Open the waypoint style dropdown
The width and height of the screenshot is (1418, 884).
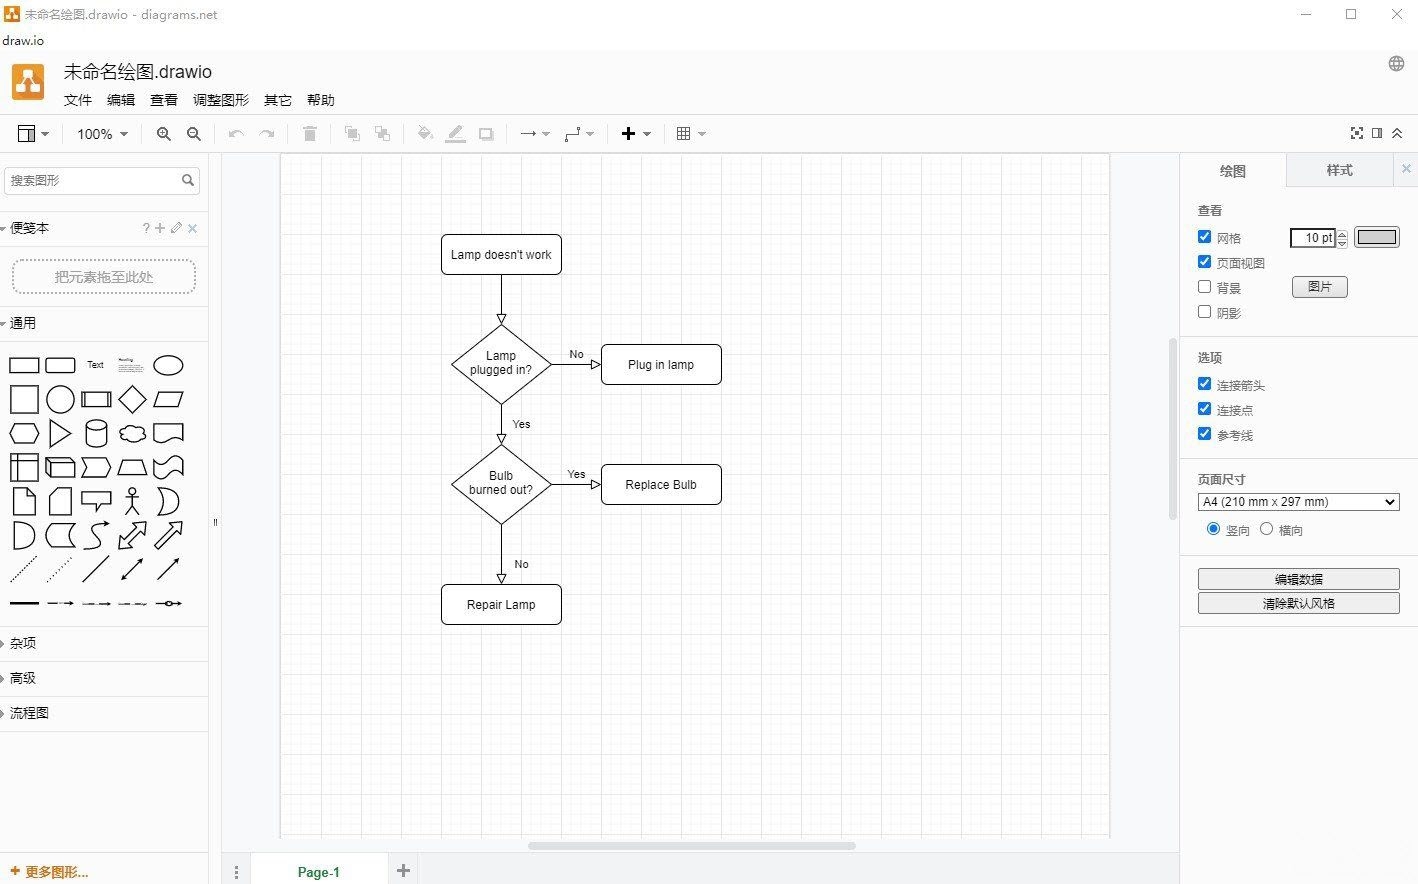pyautogui.click(x=579, y=134)
